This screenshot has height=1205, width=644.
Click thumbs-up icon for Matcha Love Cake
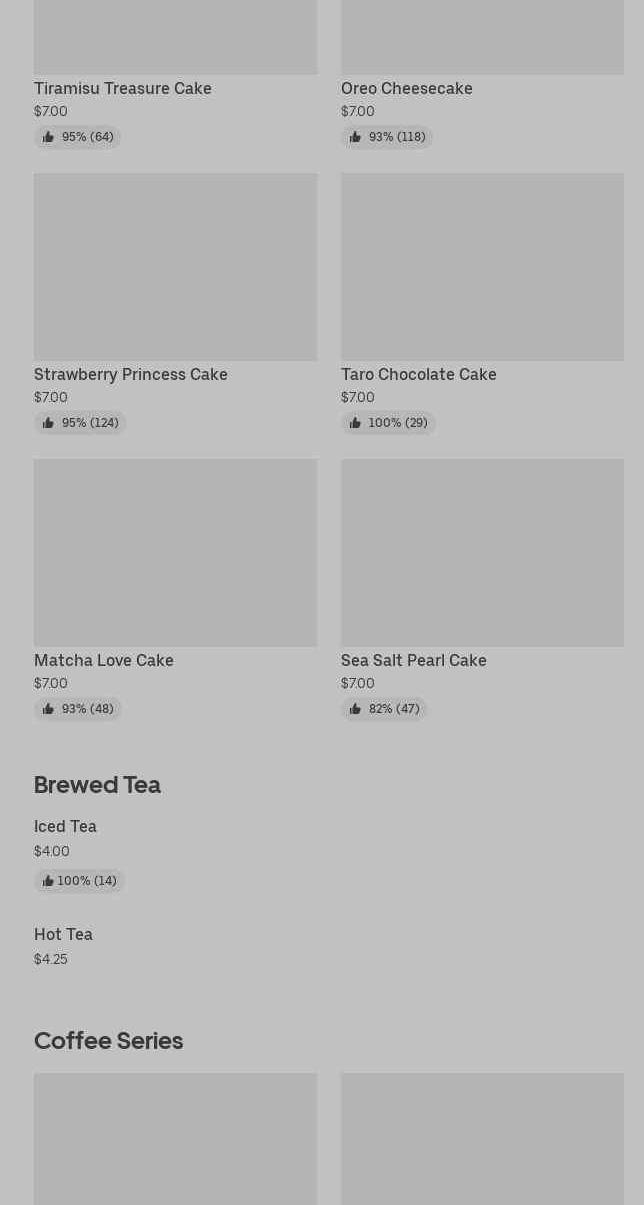point(48,709)
